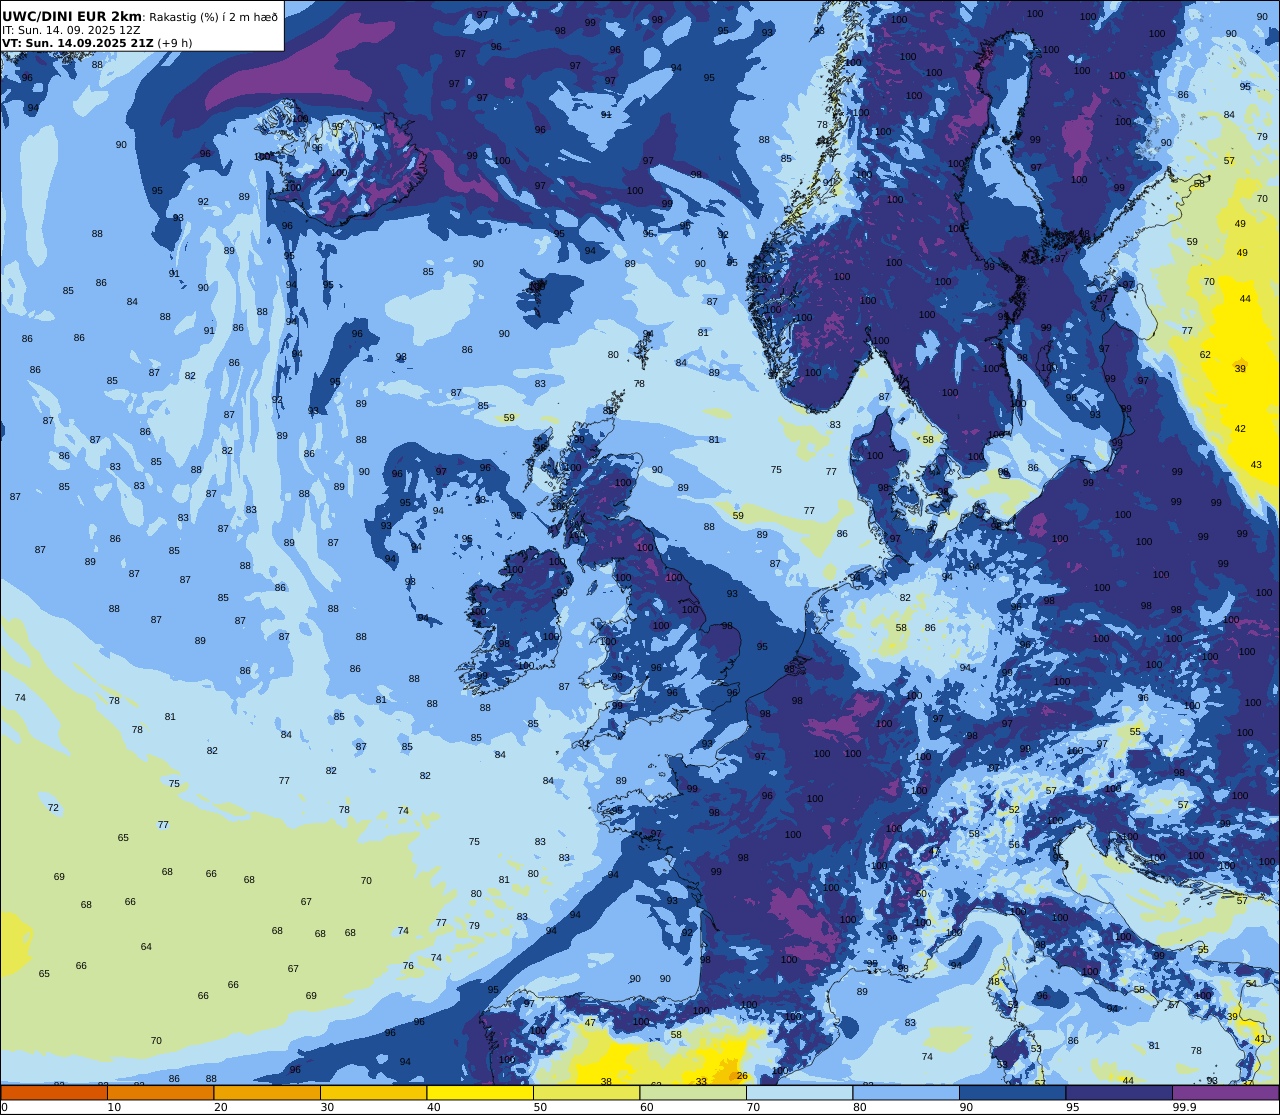Viewport: 1280px width, 1115px height.
Task: Click the legend tick label '50'
Action: pyautogui.click(x=540, y=1107)
